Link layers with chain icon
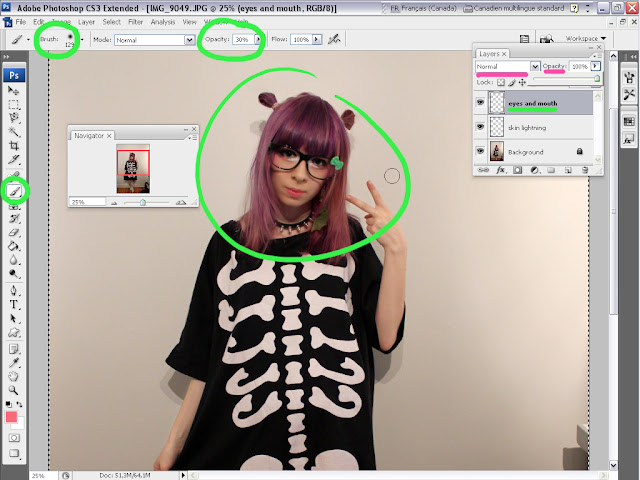The height and width of the screenshot is (480, 640). click(483, 170)
